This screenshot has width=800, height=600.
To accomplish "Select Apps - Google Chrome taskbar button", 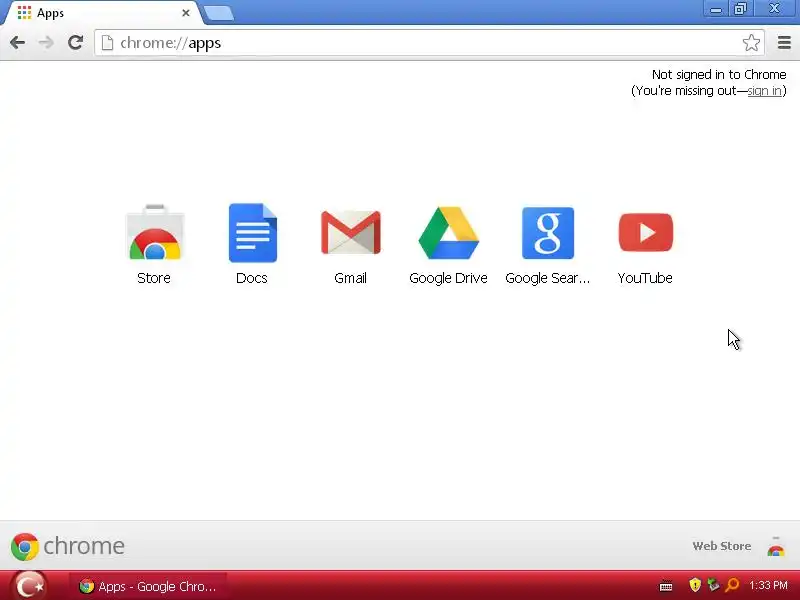I will coord(148,586).
